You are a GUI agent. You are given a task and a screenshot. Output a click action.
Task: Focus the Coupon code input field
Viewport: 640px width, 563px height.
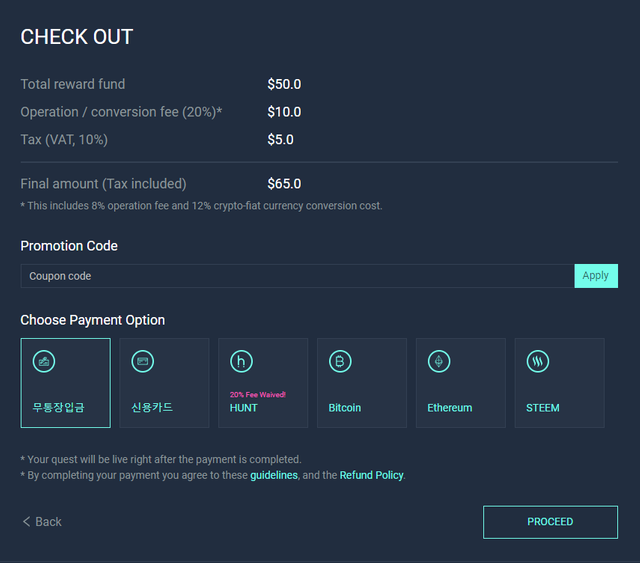[298, 276]
